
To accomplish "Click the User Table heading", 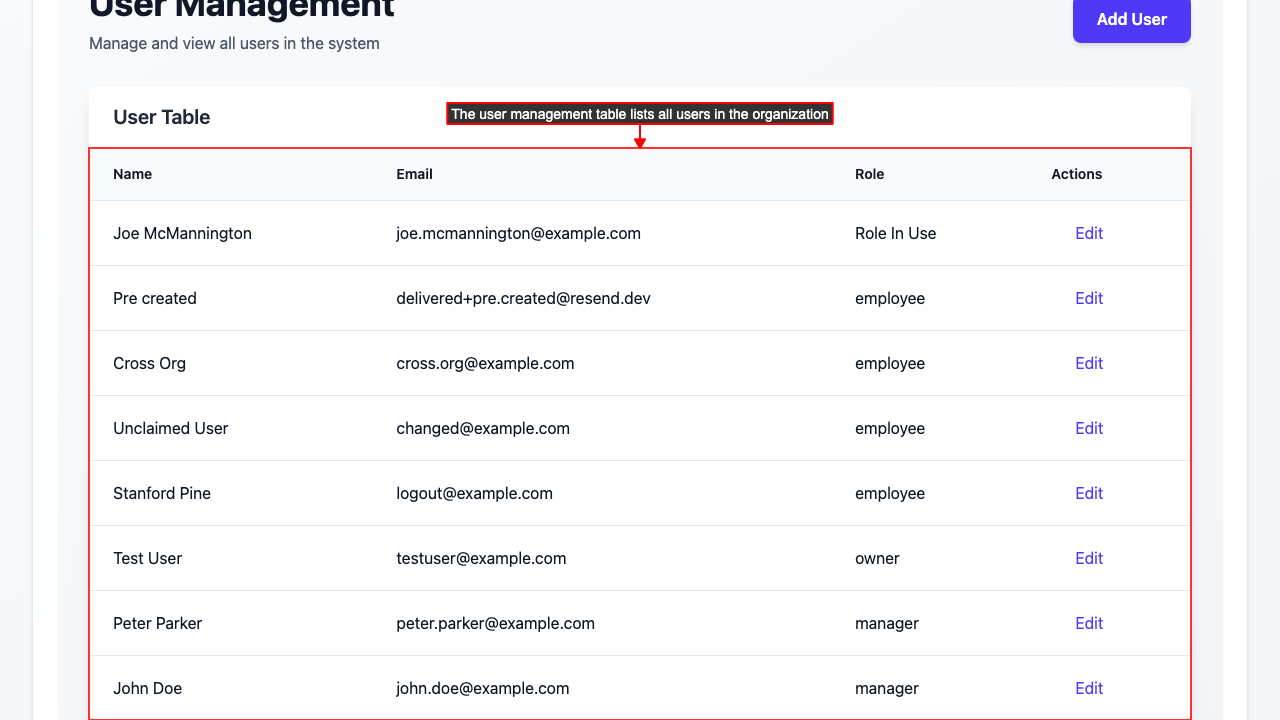I will 162,117.
